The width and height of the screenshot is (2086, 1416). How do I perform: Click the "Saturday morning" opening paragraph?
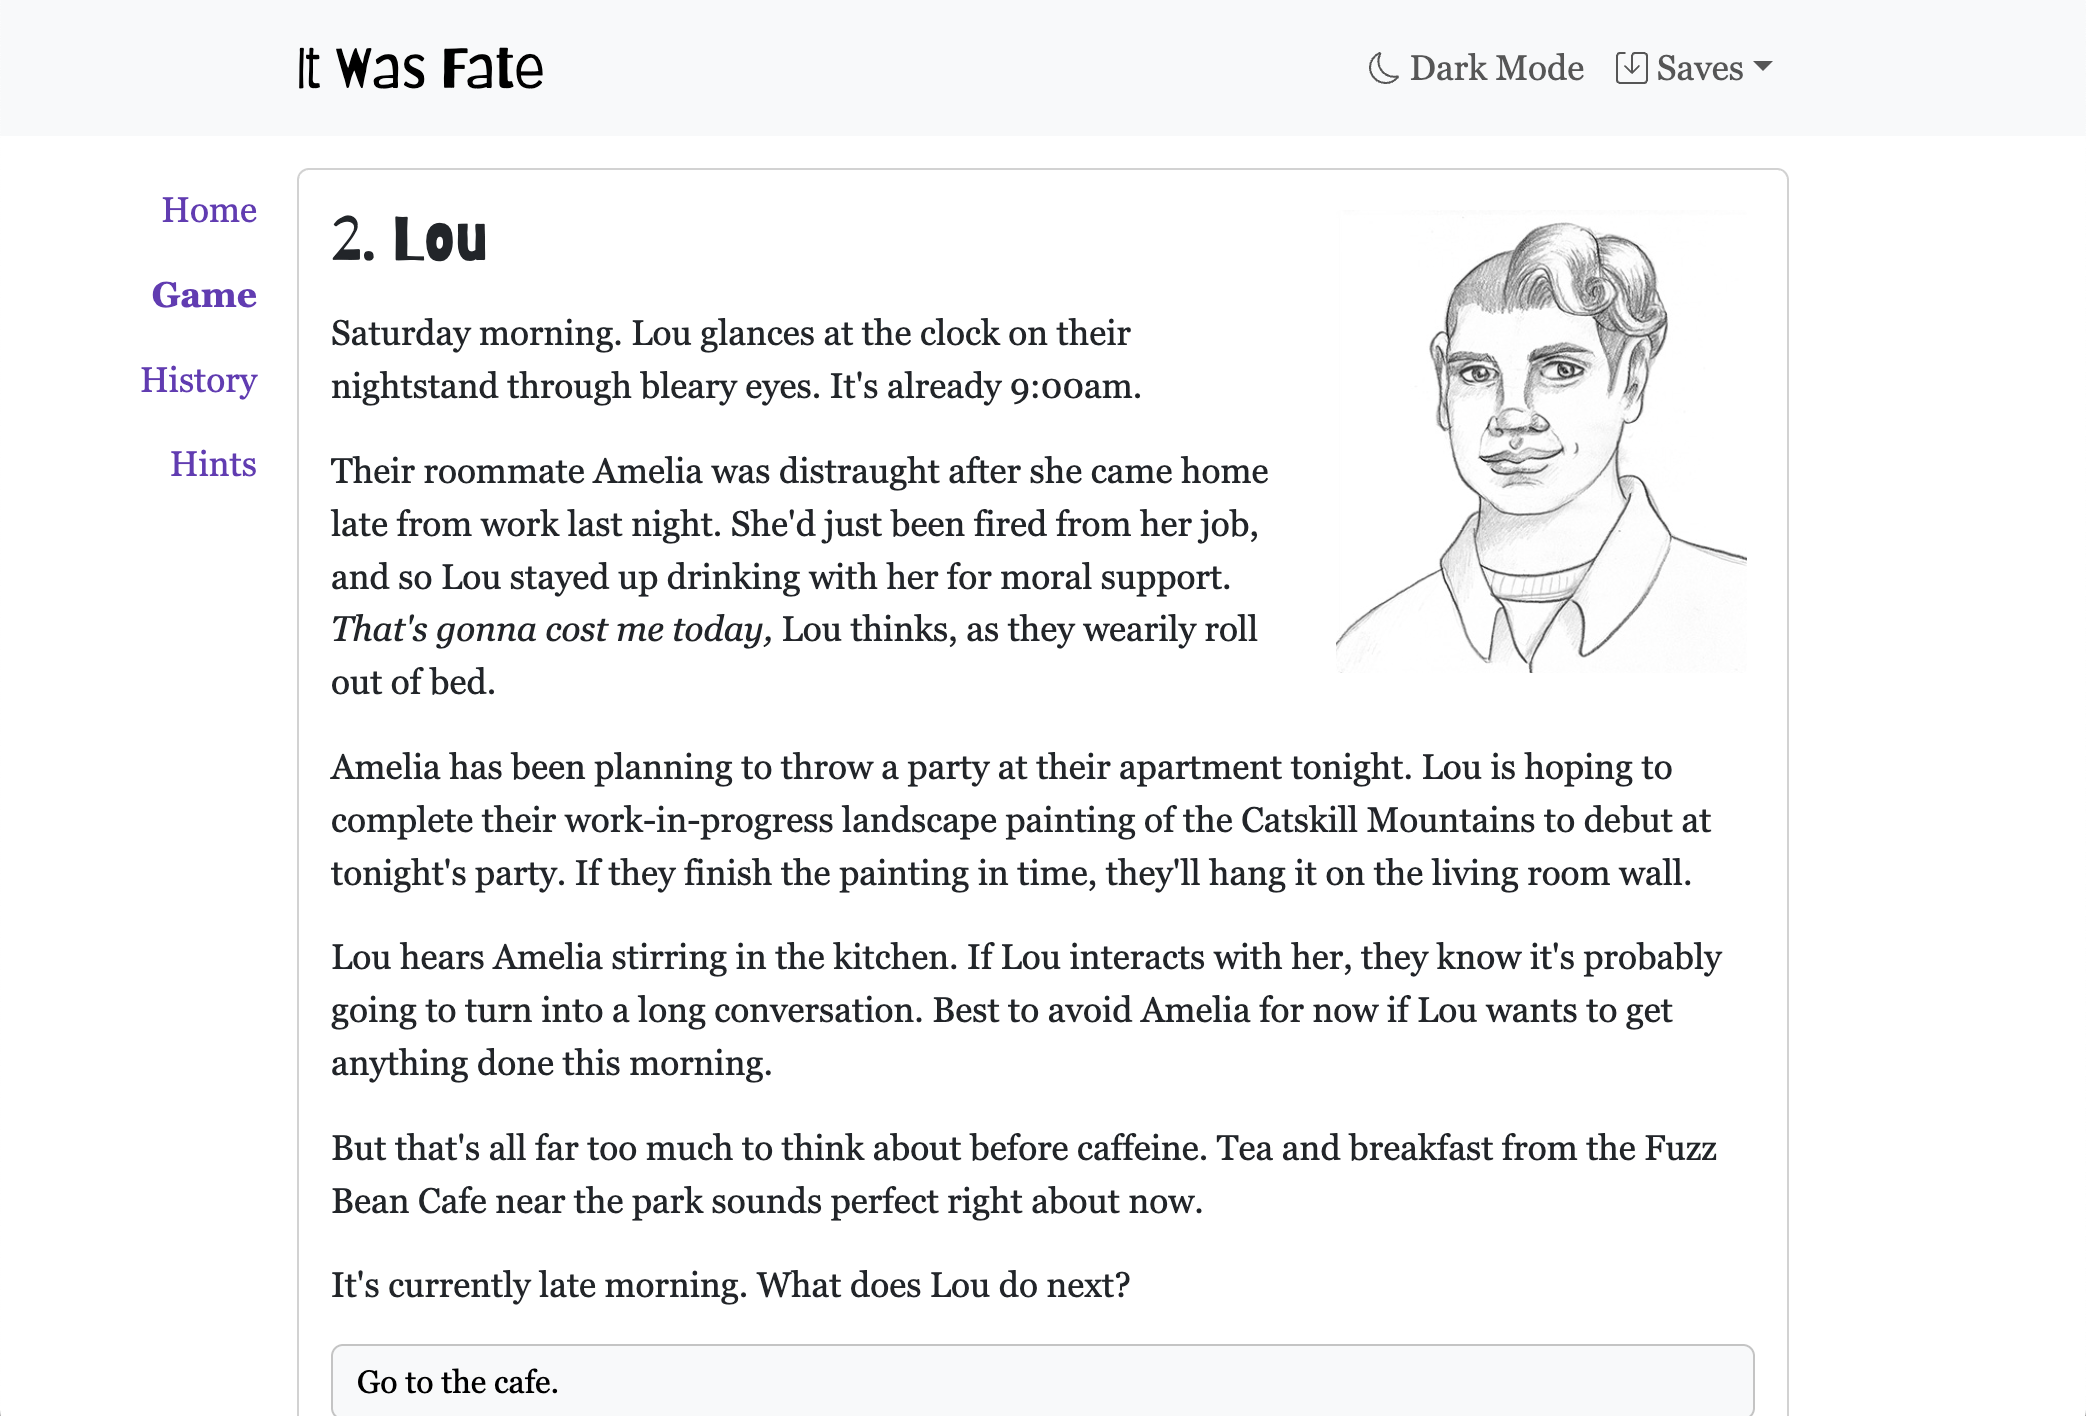735,359
